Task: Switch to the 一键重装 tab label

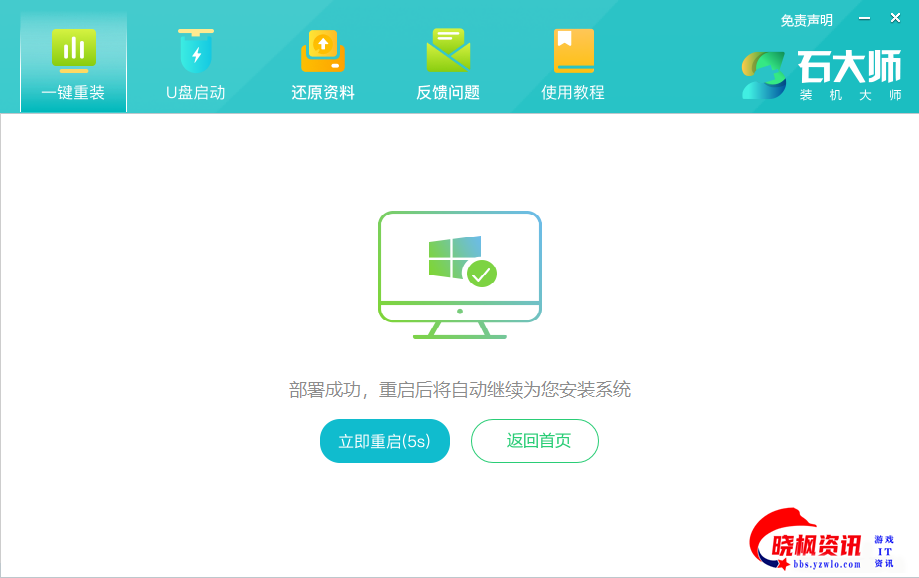Action: (x=73, y=93)
